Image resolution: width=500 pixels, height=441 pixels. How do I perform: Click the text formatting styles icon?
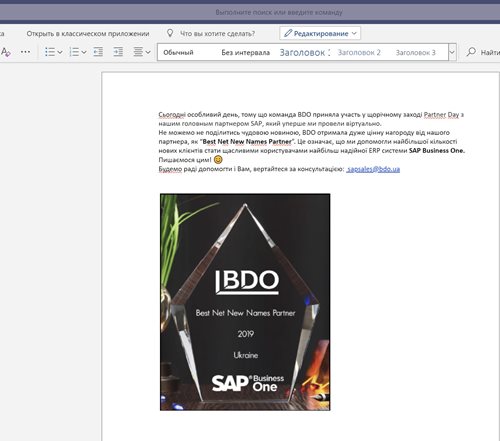click(6, 52)
